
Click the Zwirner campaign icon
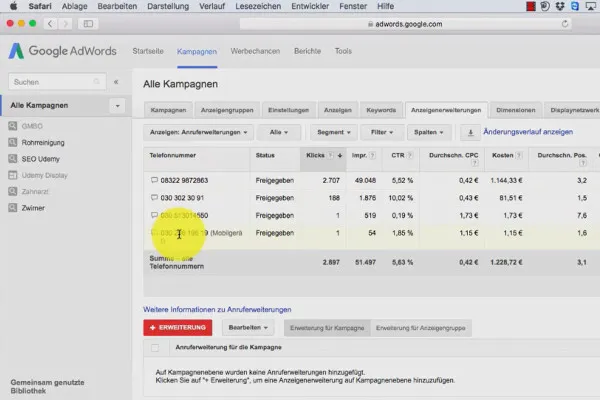[x=13, y=207]
